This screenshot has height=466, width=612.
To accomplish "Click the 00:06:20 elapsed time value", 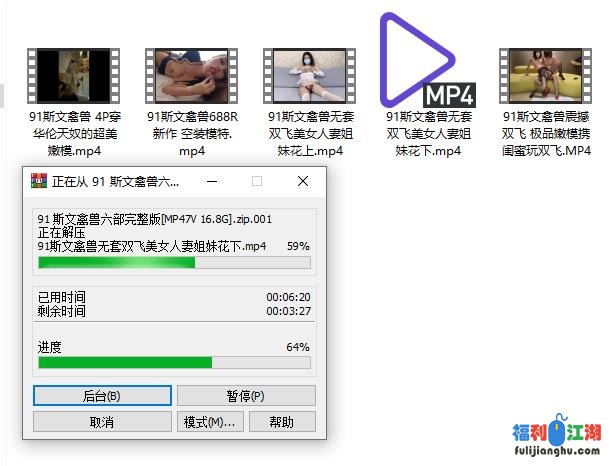I will point(288,297).
